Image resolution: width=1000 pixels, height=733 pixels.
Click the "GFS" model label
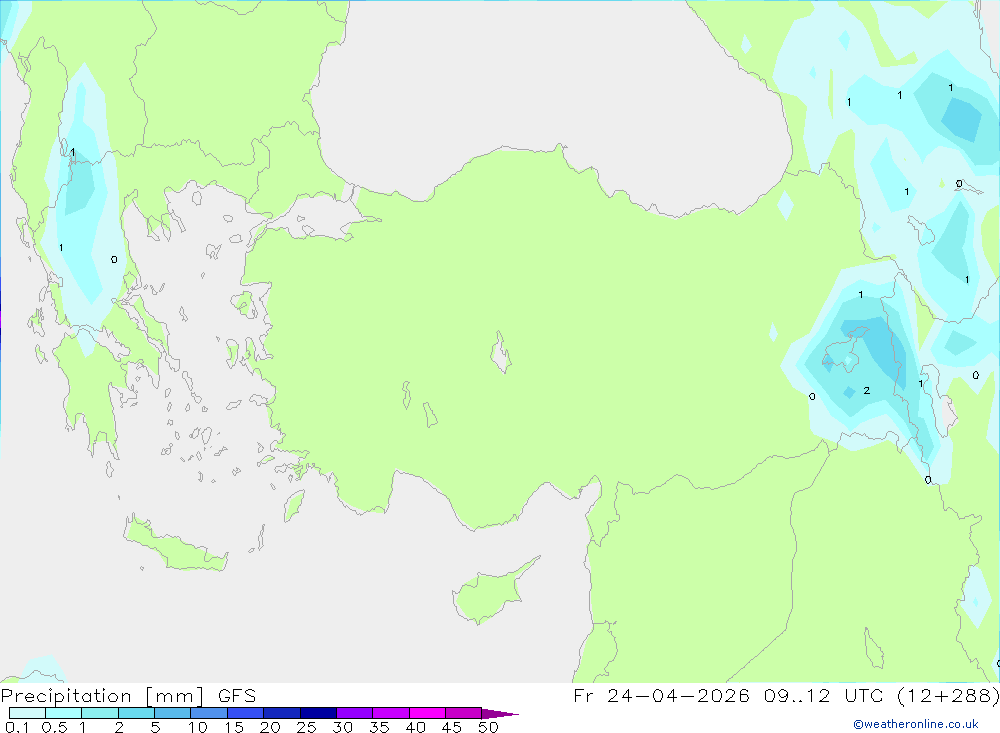[x=237, y=696]
